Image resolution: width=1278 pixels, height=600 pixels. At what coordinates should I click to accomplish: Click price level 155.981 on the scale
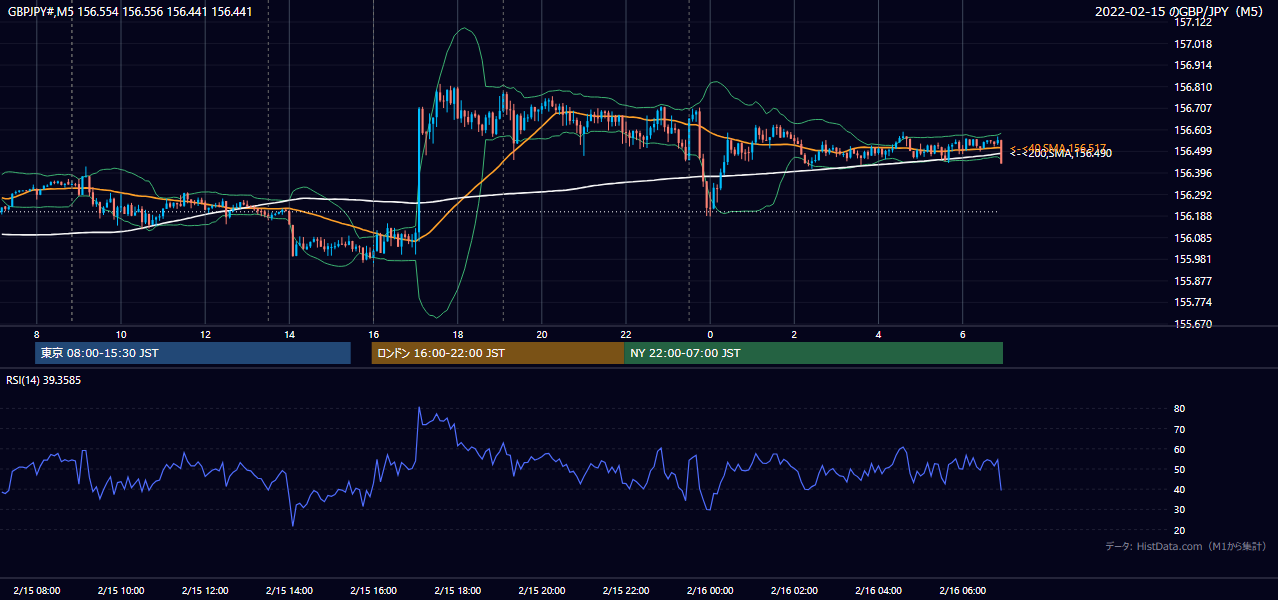1193,259
